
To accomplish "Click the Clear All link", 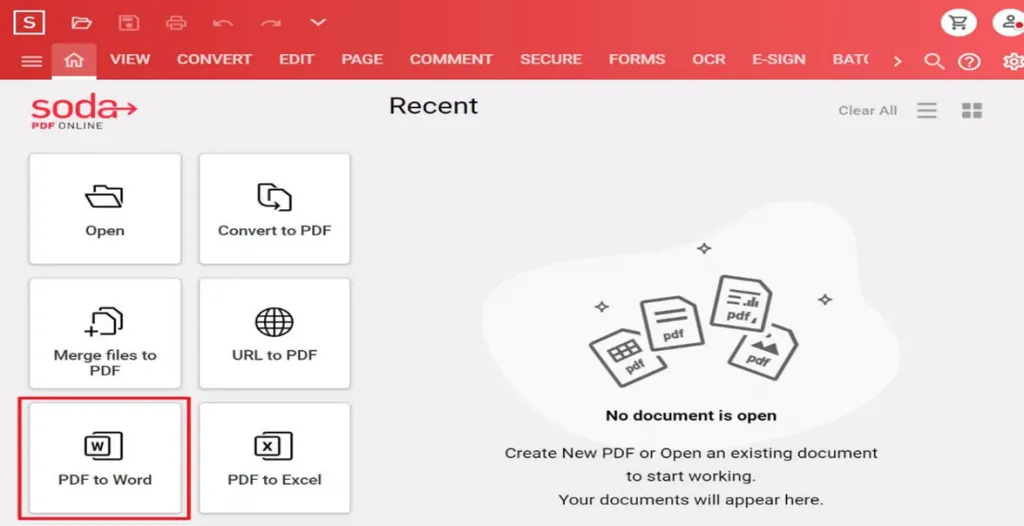I will coord(867,110).
